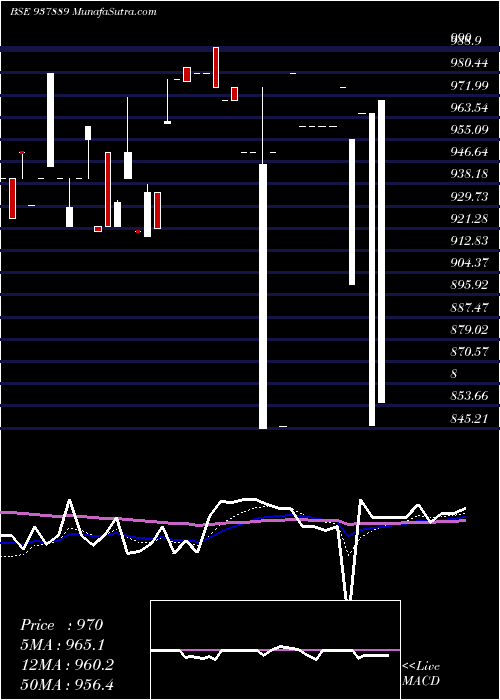Click the 929.73 price axis label
This screenshot has width=500, height=700.
[469, 196]
